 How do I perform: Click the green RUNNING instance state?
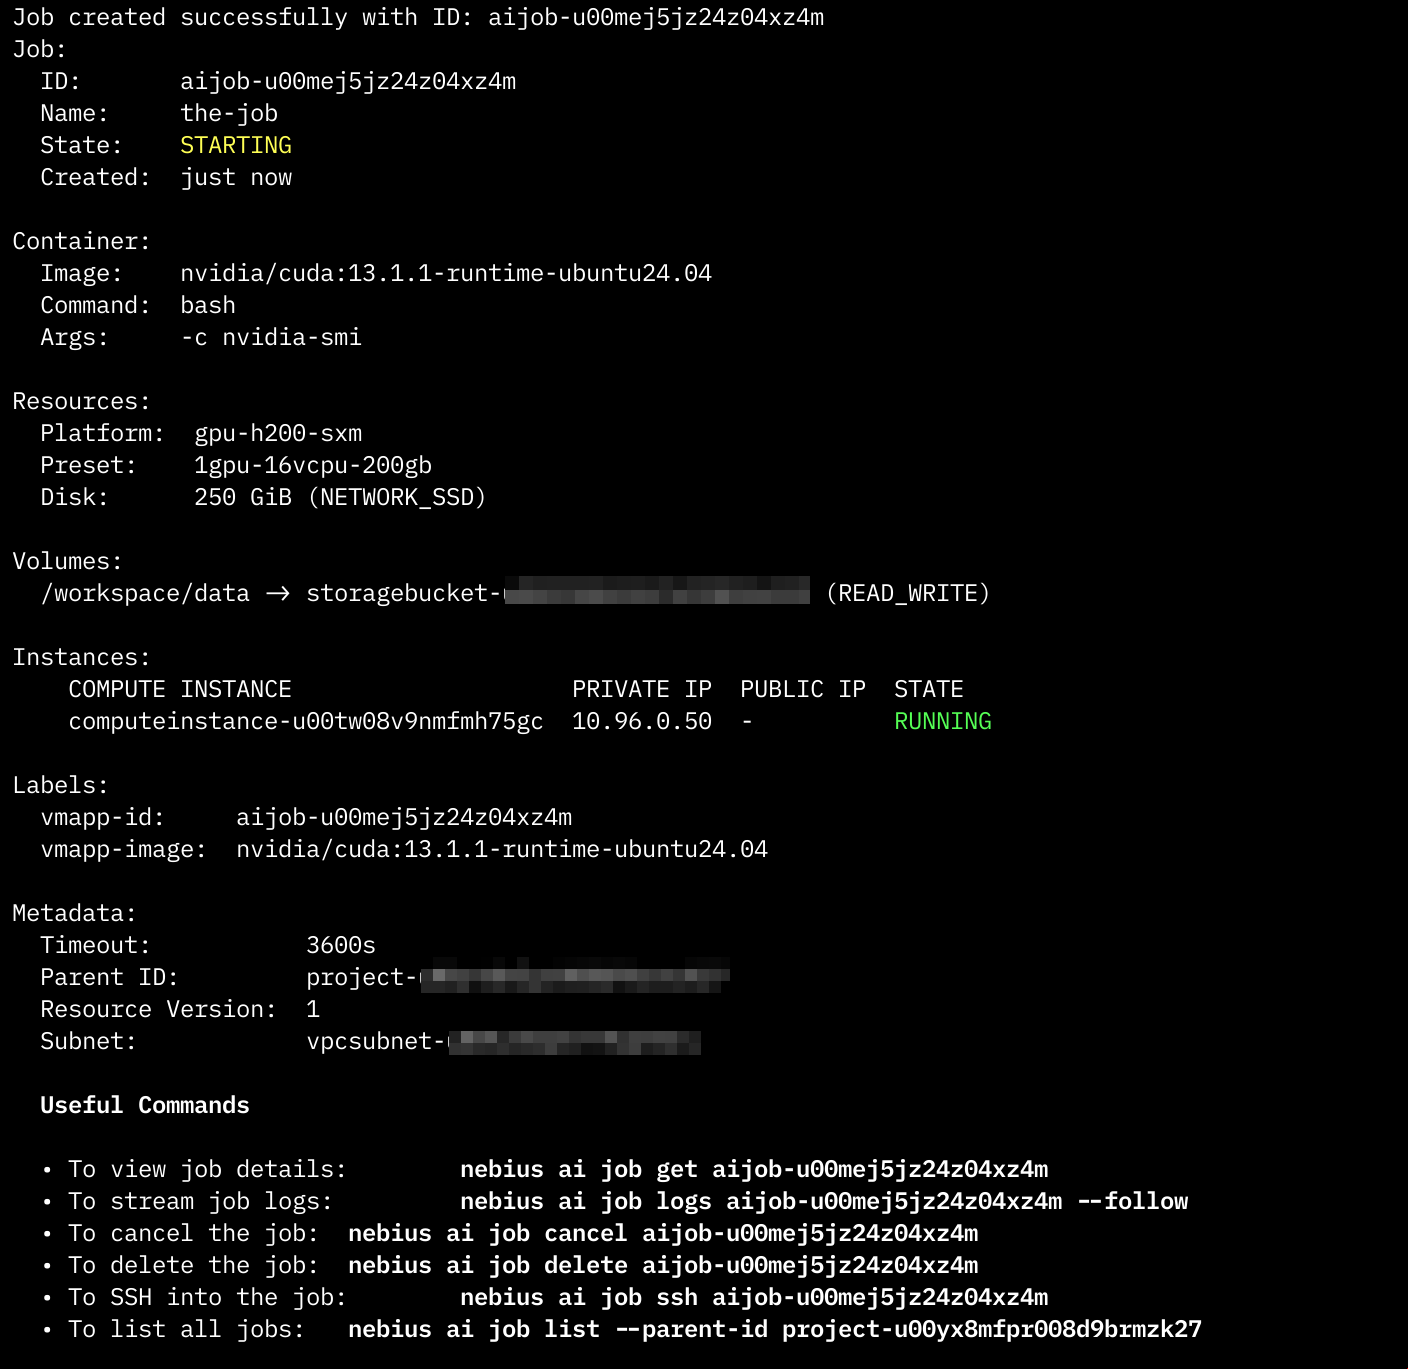point(942,722)
